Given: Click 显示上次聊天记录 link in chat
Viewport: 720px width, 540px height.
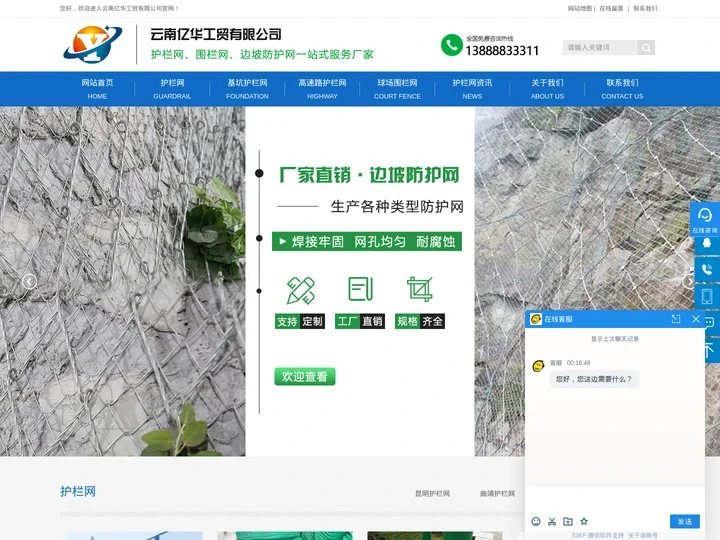Looking at the screenshot, I should (614, 339).
